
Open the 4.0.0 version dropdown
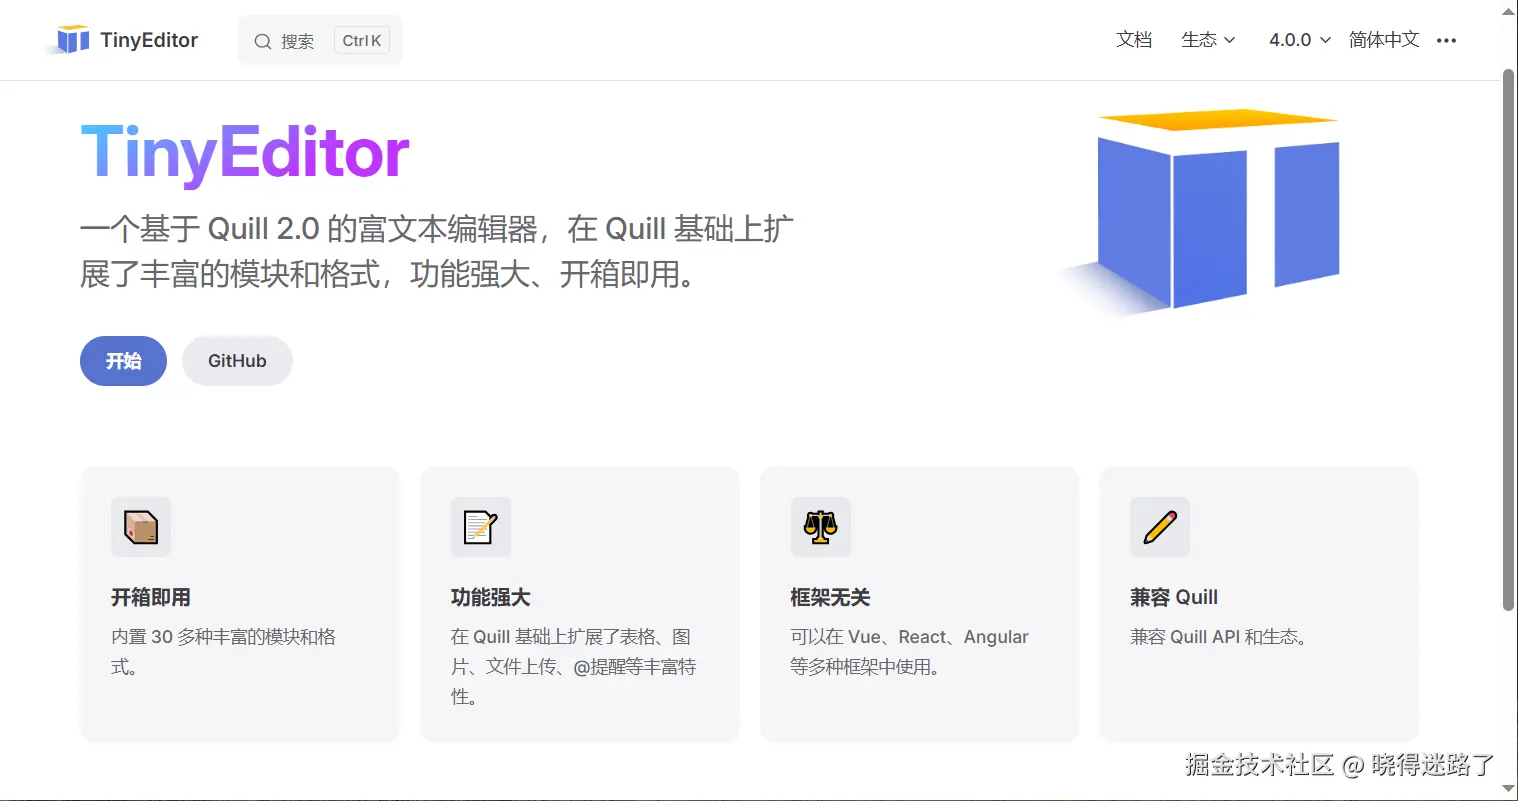pyautogui.click(x=1300, y=40)
